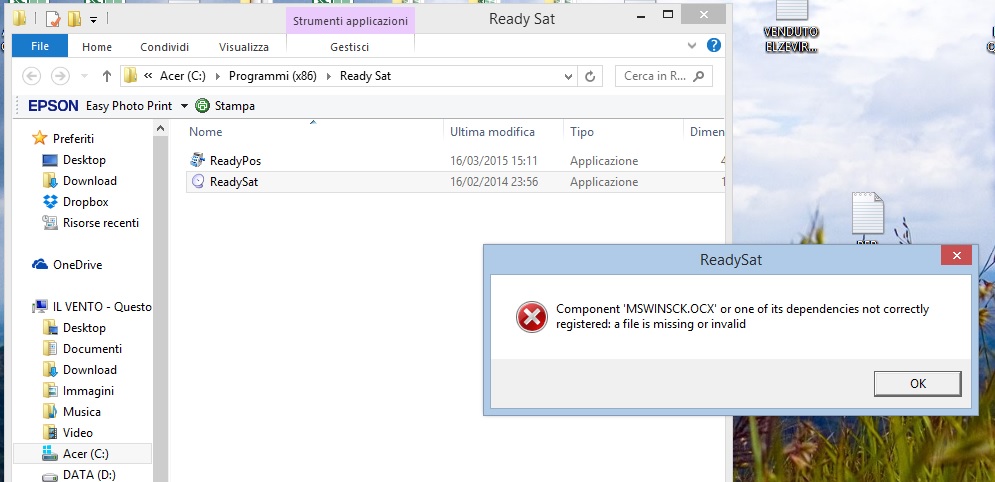Open the Condividi ribbon tab

(164, 47)
